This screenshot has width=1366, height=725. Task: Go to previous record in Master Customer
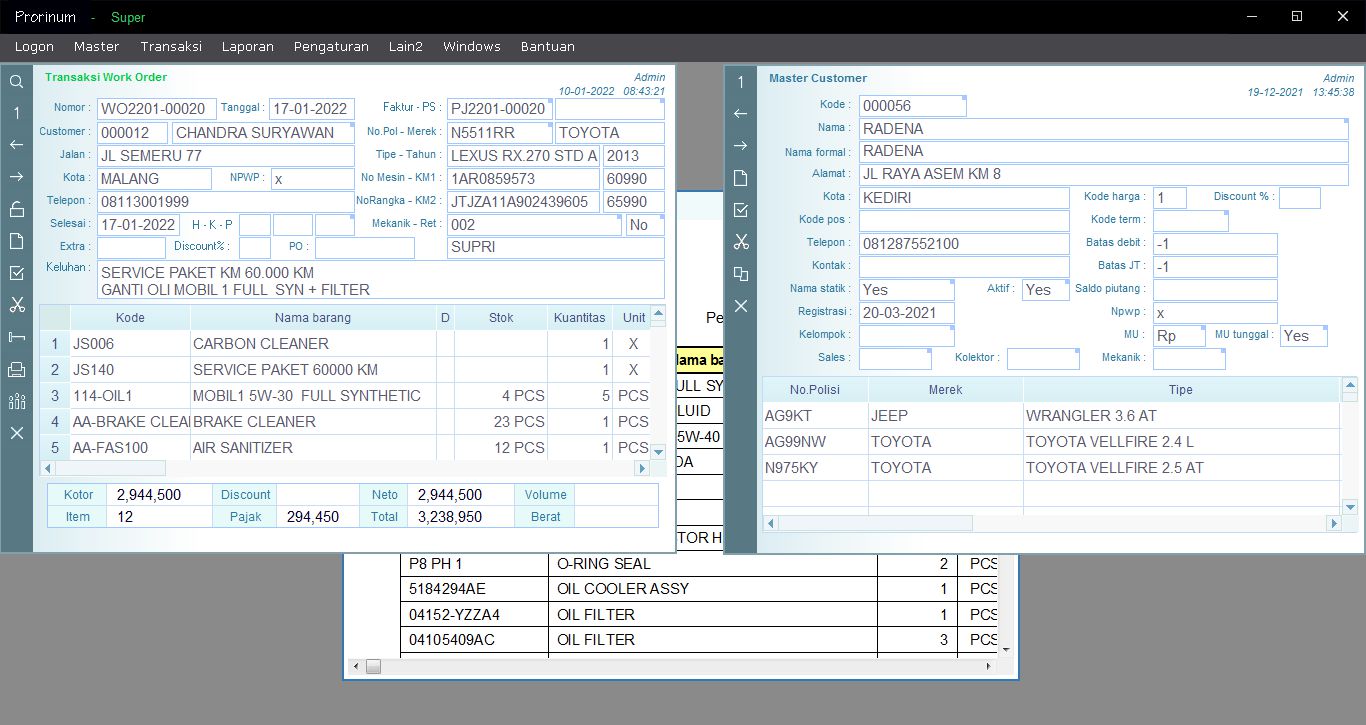pyautogui.click(x=741, y=114)
